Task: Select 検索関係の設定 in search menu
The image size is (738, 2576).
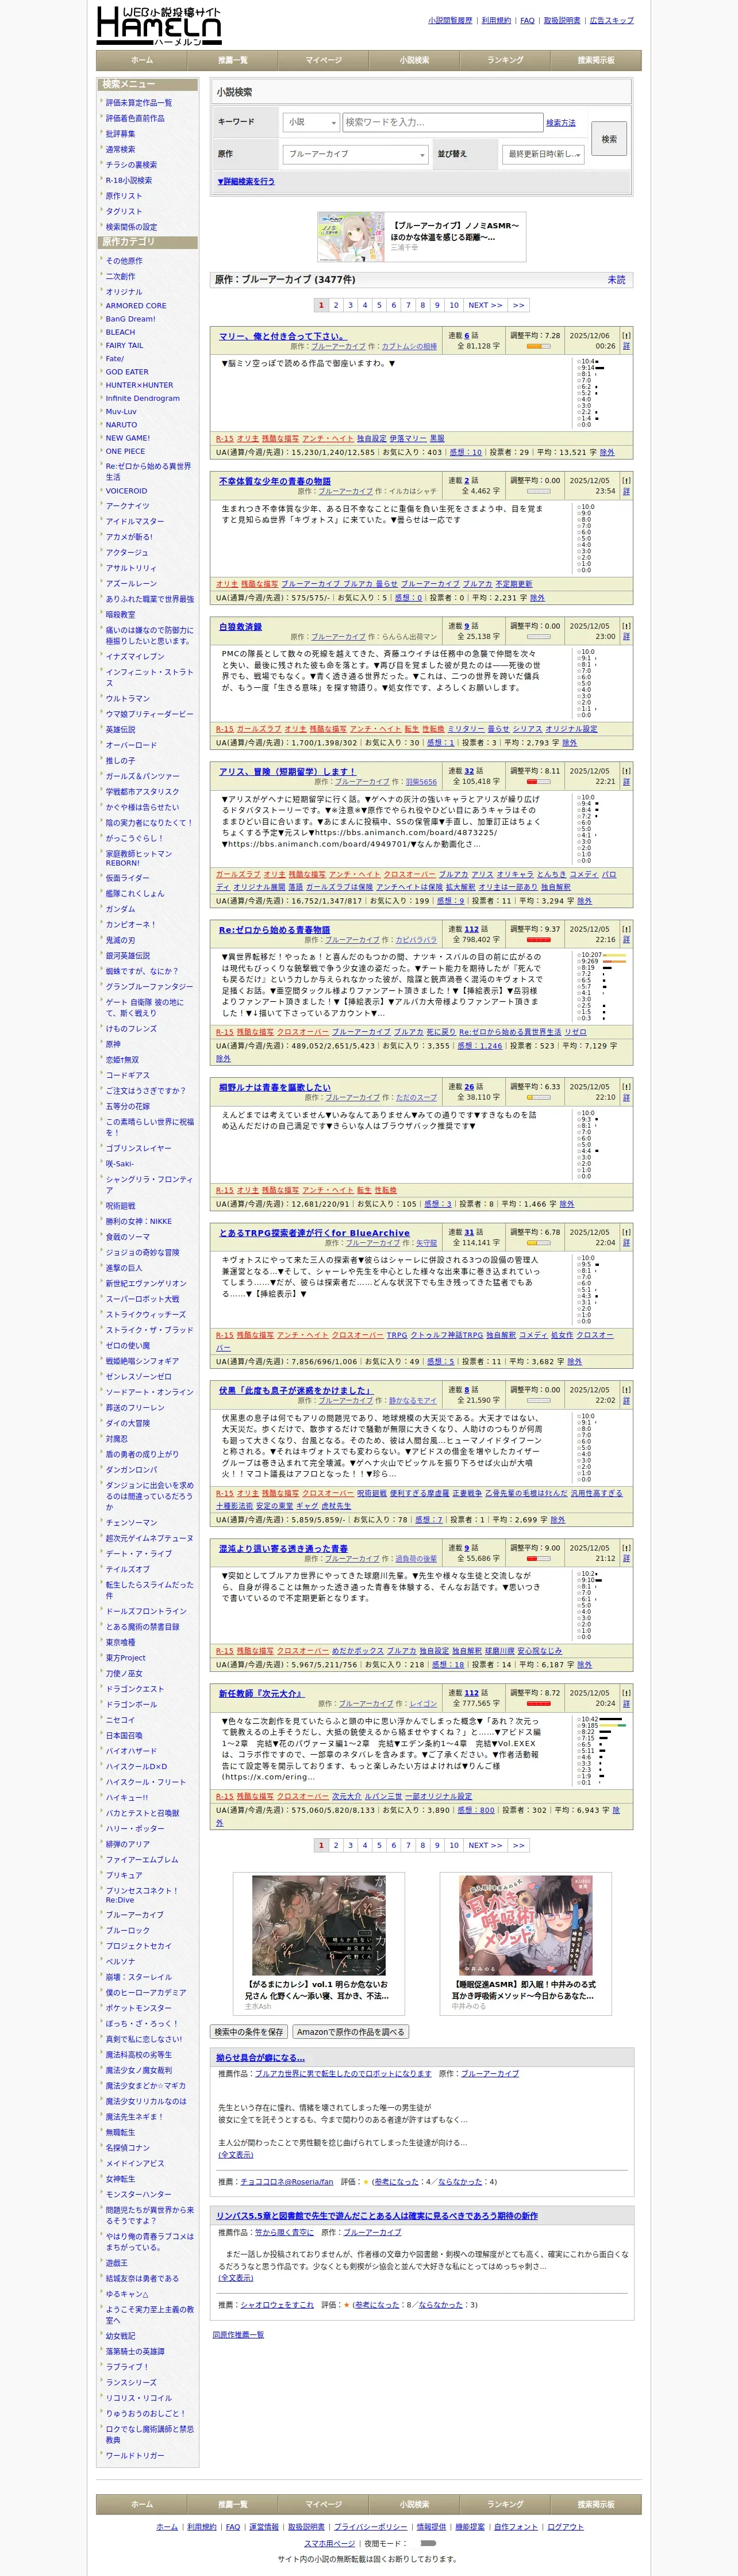Action: click(x=131, y=227)
